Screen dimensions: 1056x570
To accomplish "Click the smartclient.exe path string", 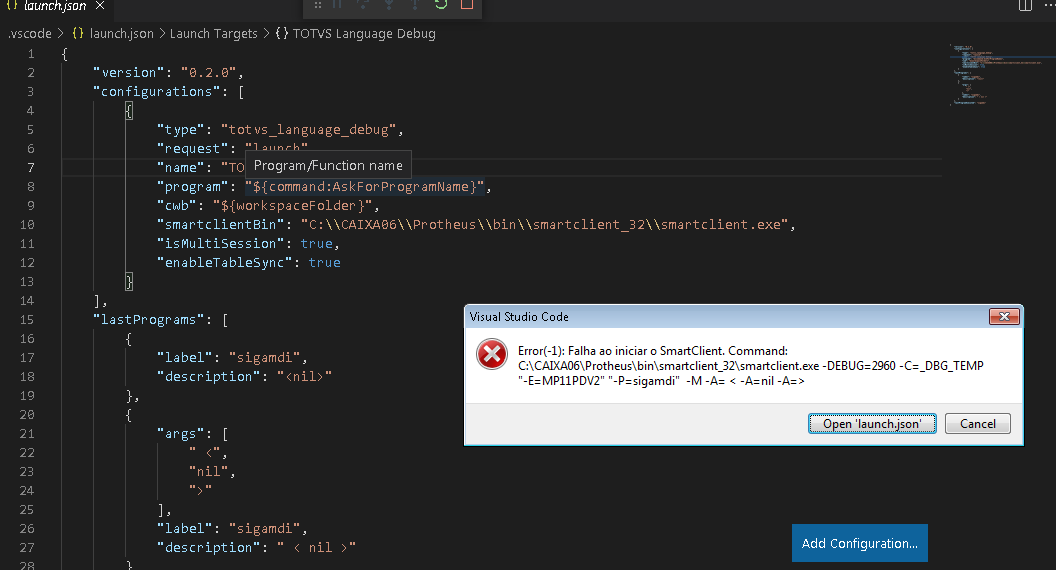I will (x=544, y=224).
